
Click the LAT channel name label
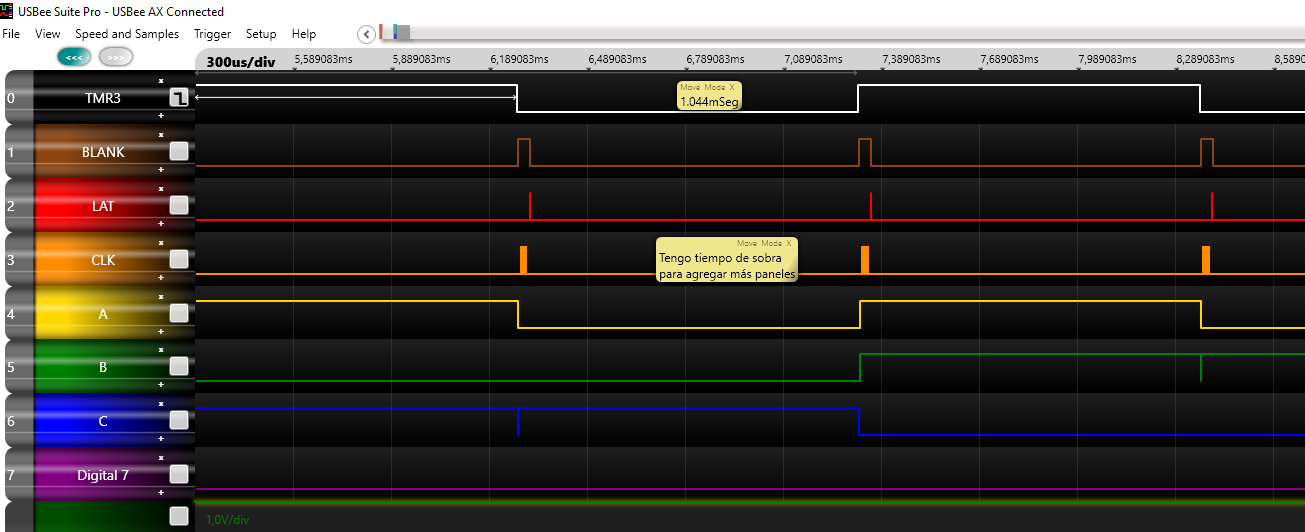(x=103, y=206)
